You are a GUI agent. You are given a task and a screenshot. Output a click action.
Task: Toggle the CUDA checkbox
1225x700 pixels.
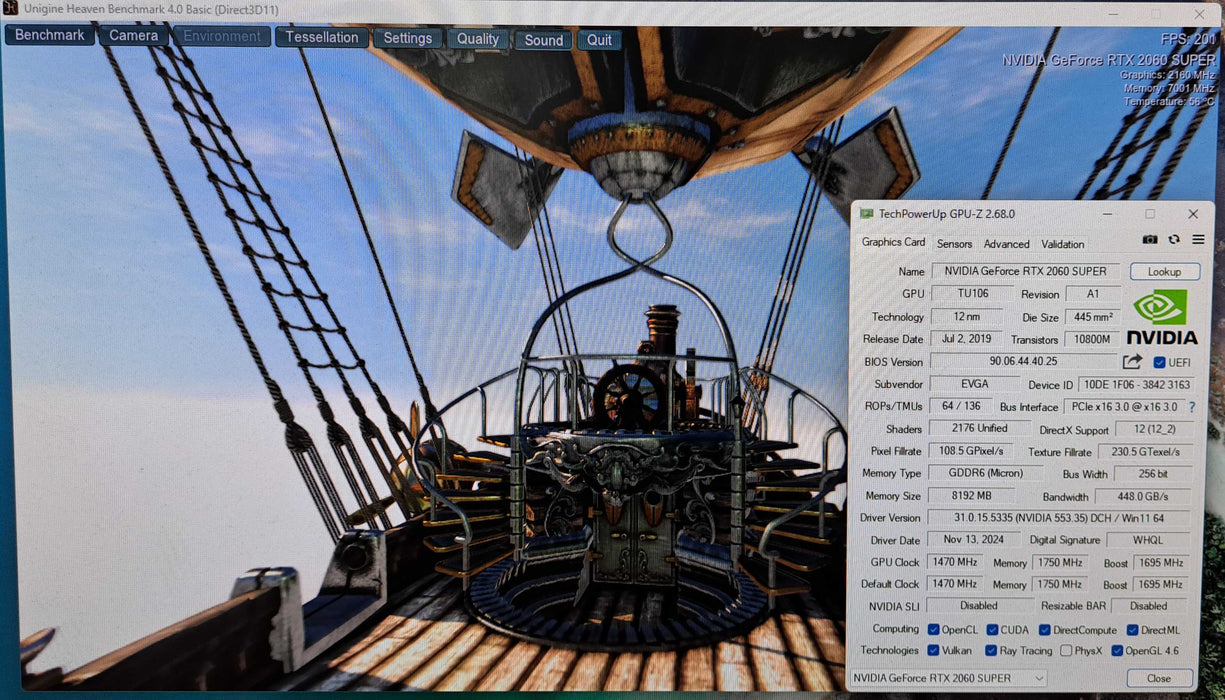[x=992, y=629]
